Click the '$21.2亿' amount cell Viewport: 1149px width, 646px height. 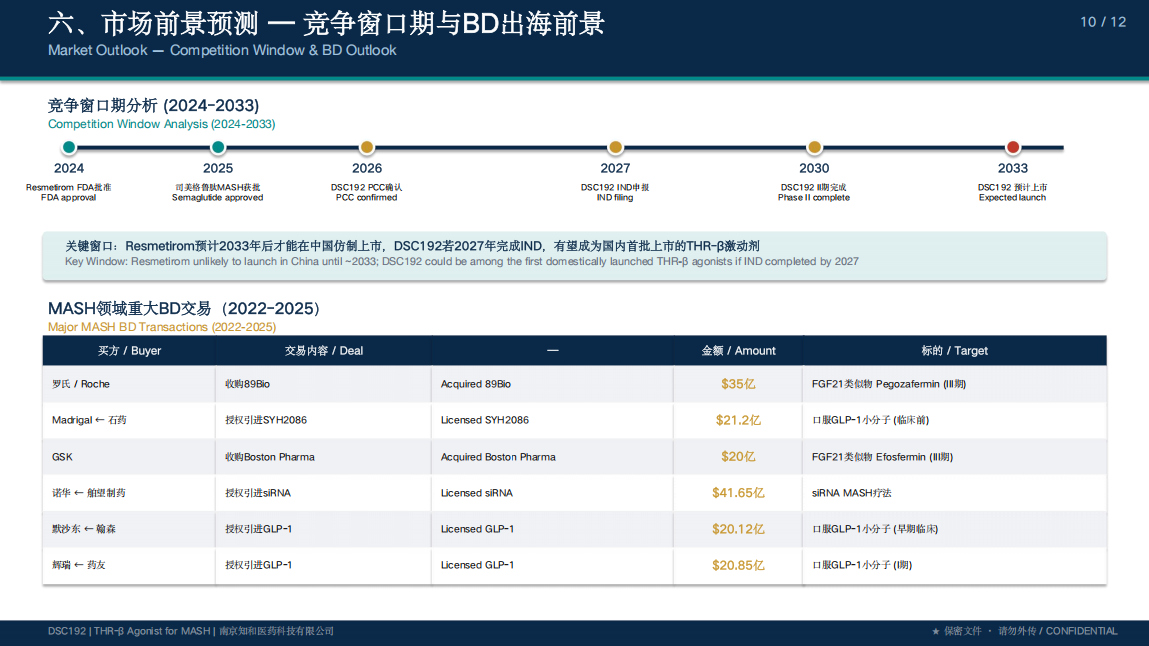point(738,420)
